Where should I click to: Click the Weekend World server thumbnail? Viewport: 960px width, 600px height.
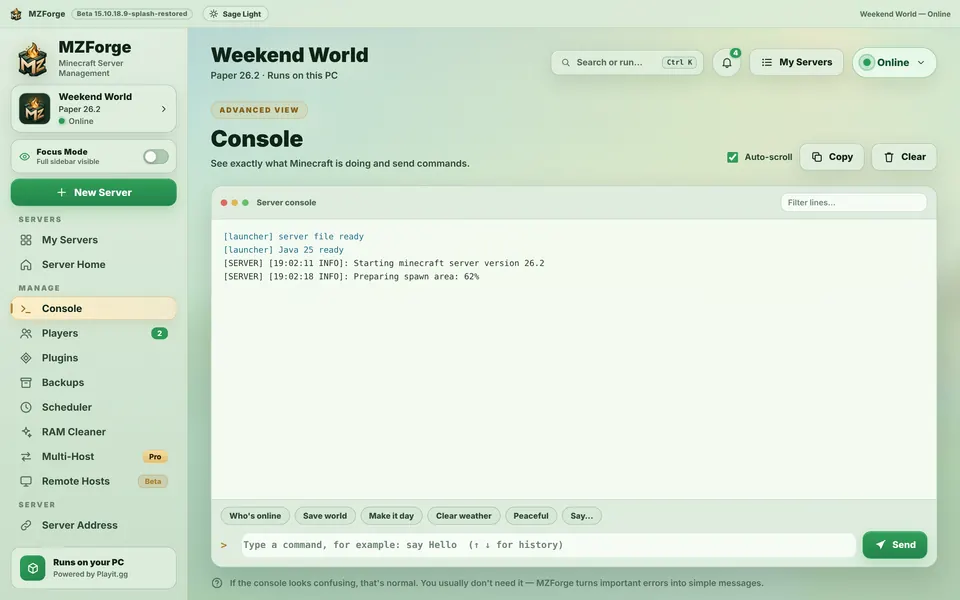[34, 108]
